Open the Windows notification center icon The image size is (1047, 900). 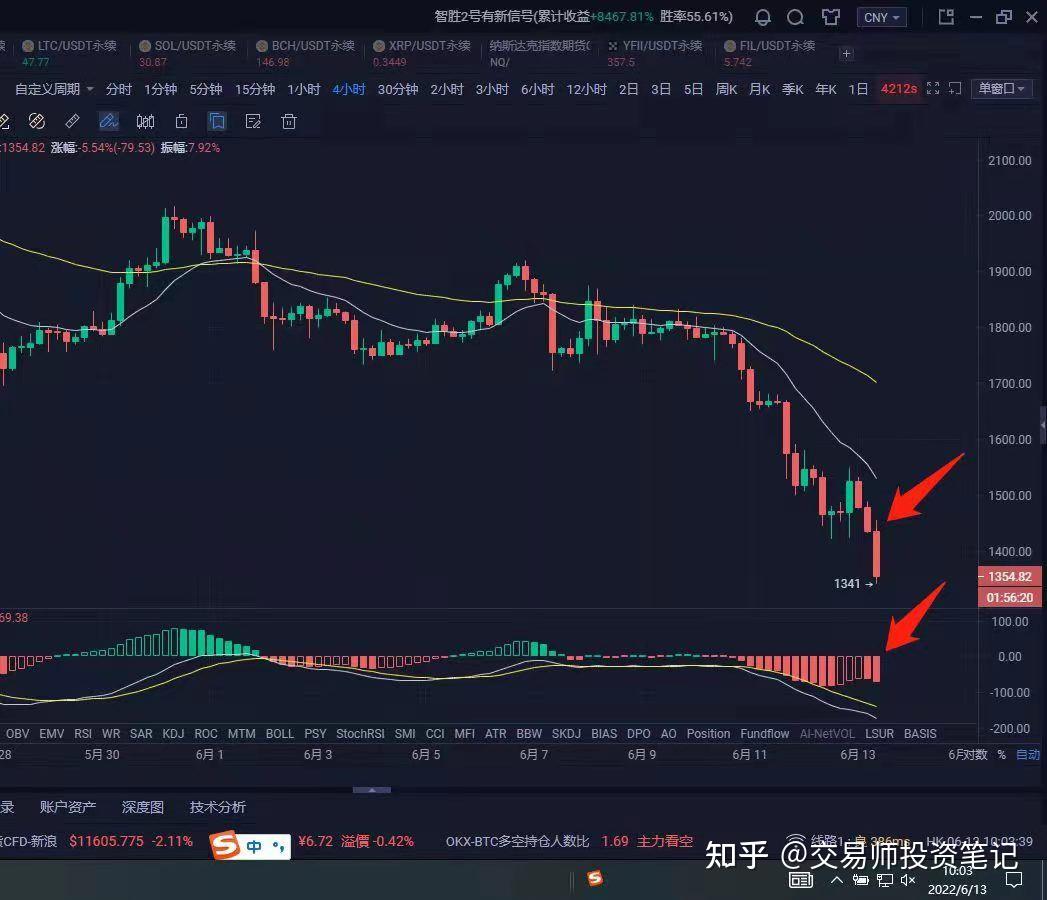coord(1014,880)
